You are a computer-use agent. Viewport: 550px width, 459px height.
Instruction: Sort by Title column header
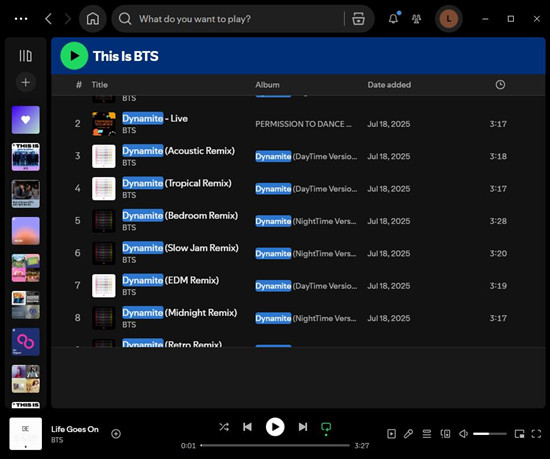click(x=100, y=85)
